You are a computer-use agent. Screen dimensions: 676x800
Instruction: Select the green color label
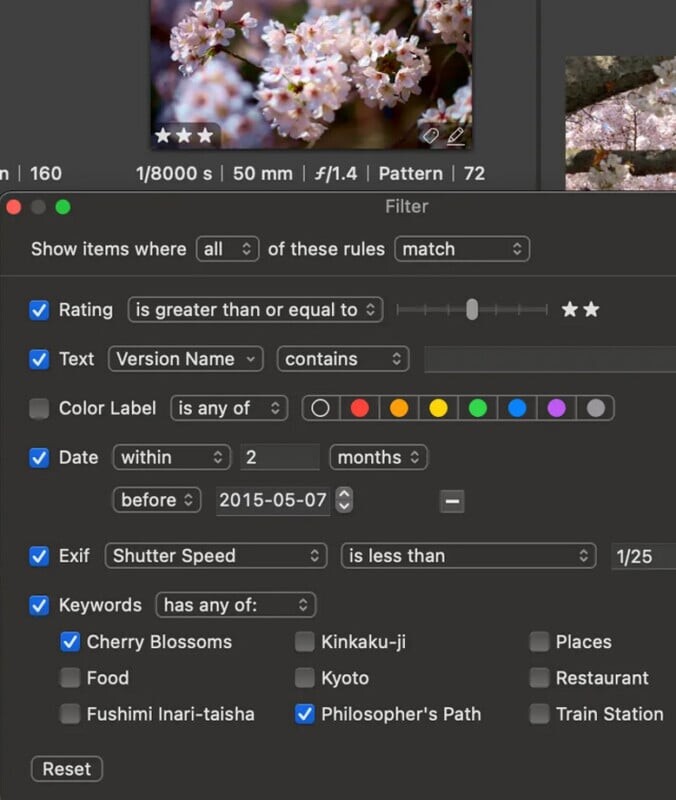478,408
